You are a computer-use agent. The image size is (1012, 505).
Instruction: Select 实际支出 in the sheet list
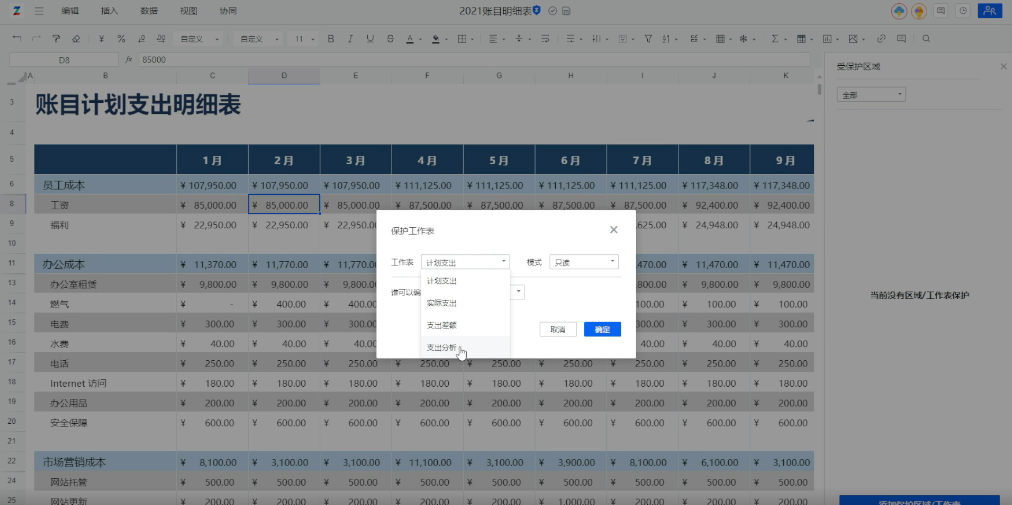point(465,303)
